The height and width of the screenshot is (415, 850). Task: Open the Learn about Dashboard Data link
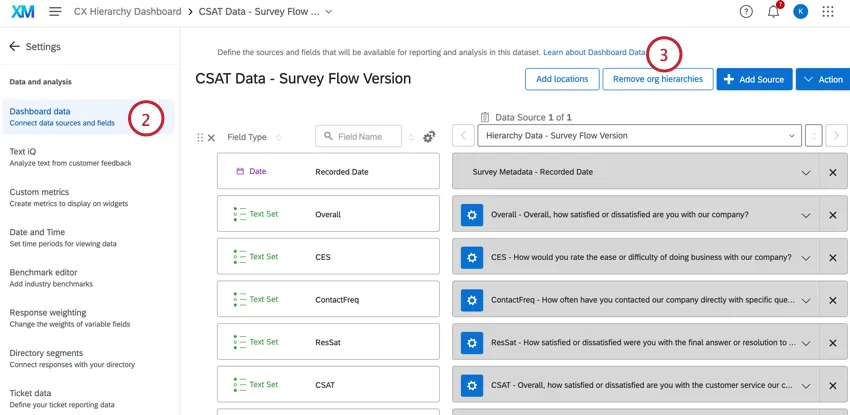point(594,52)
